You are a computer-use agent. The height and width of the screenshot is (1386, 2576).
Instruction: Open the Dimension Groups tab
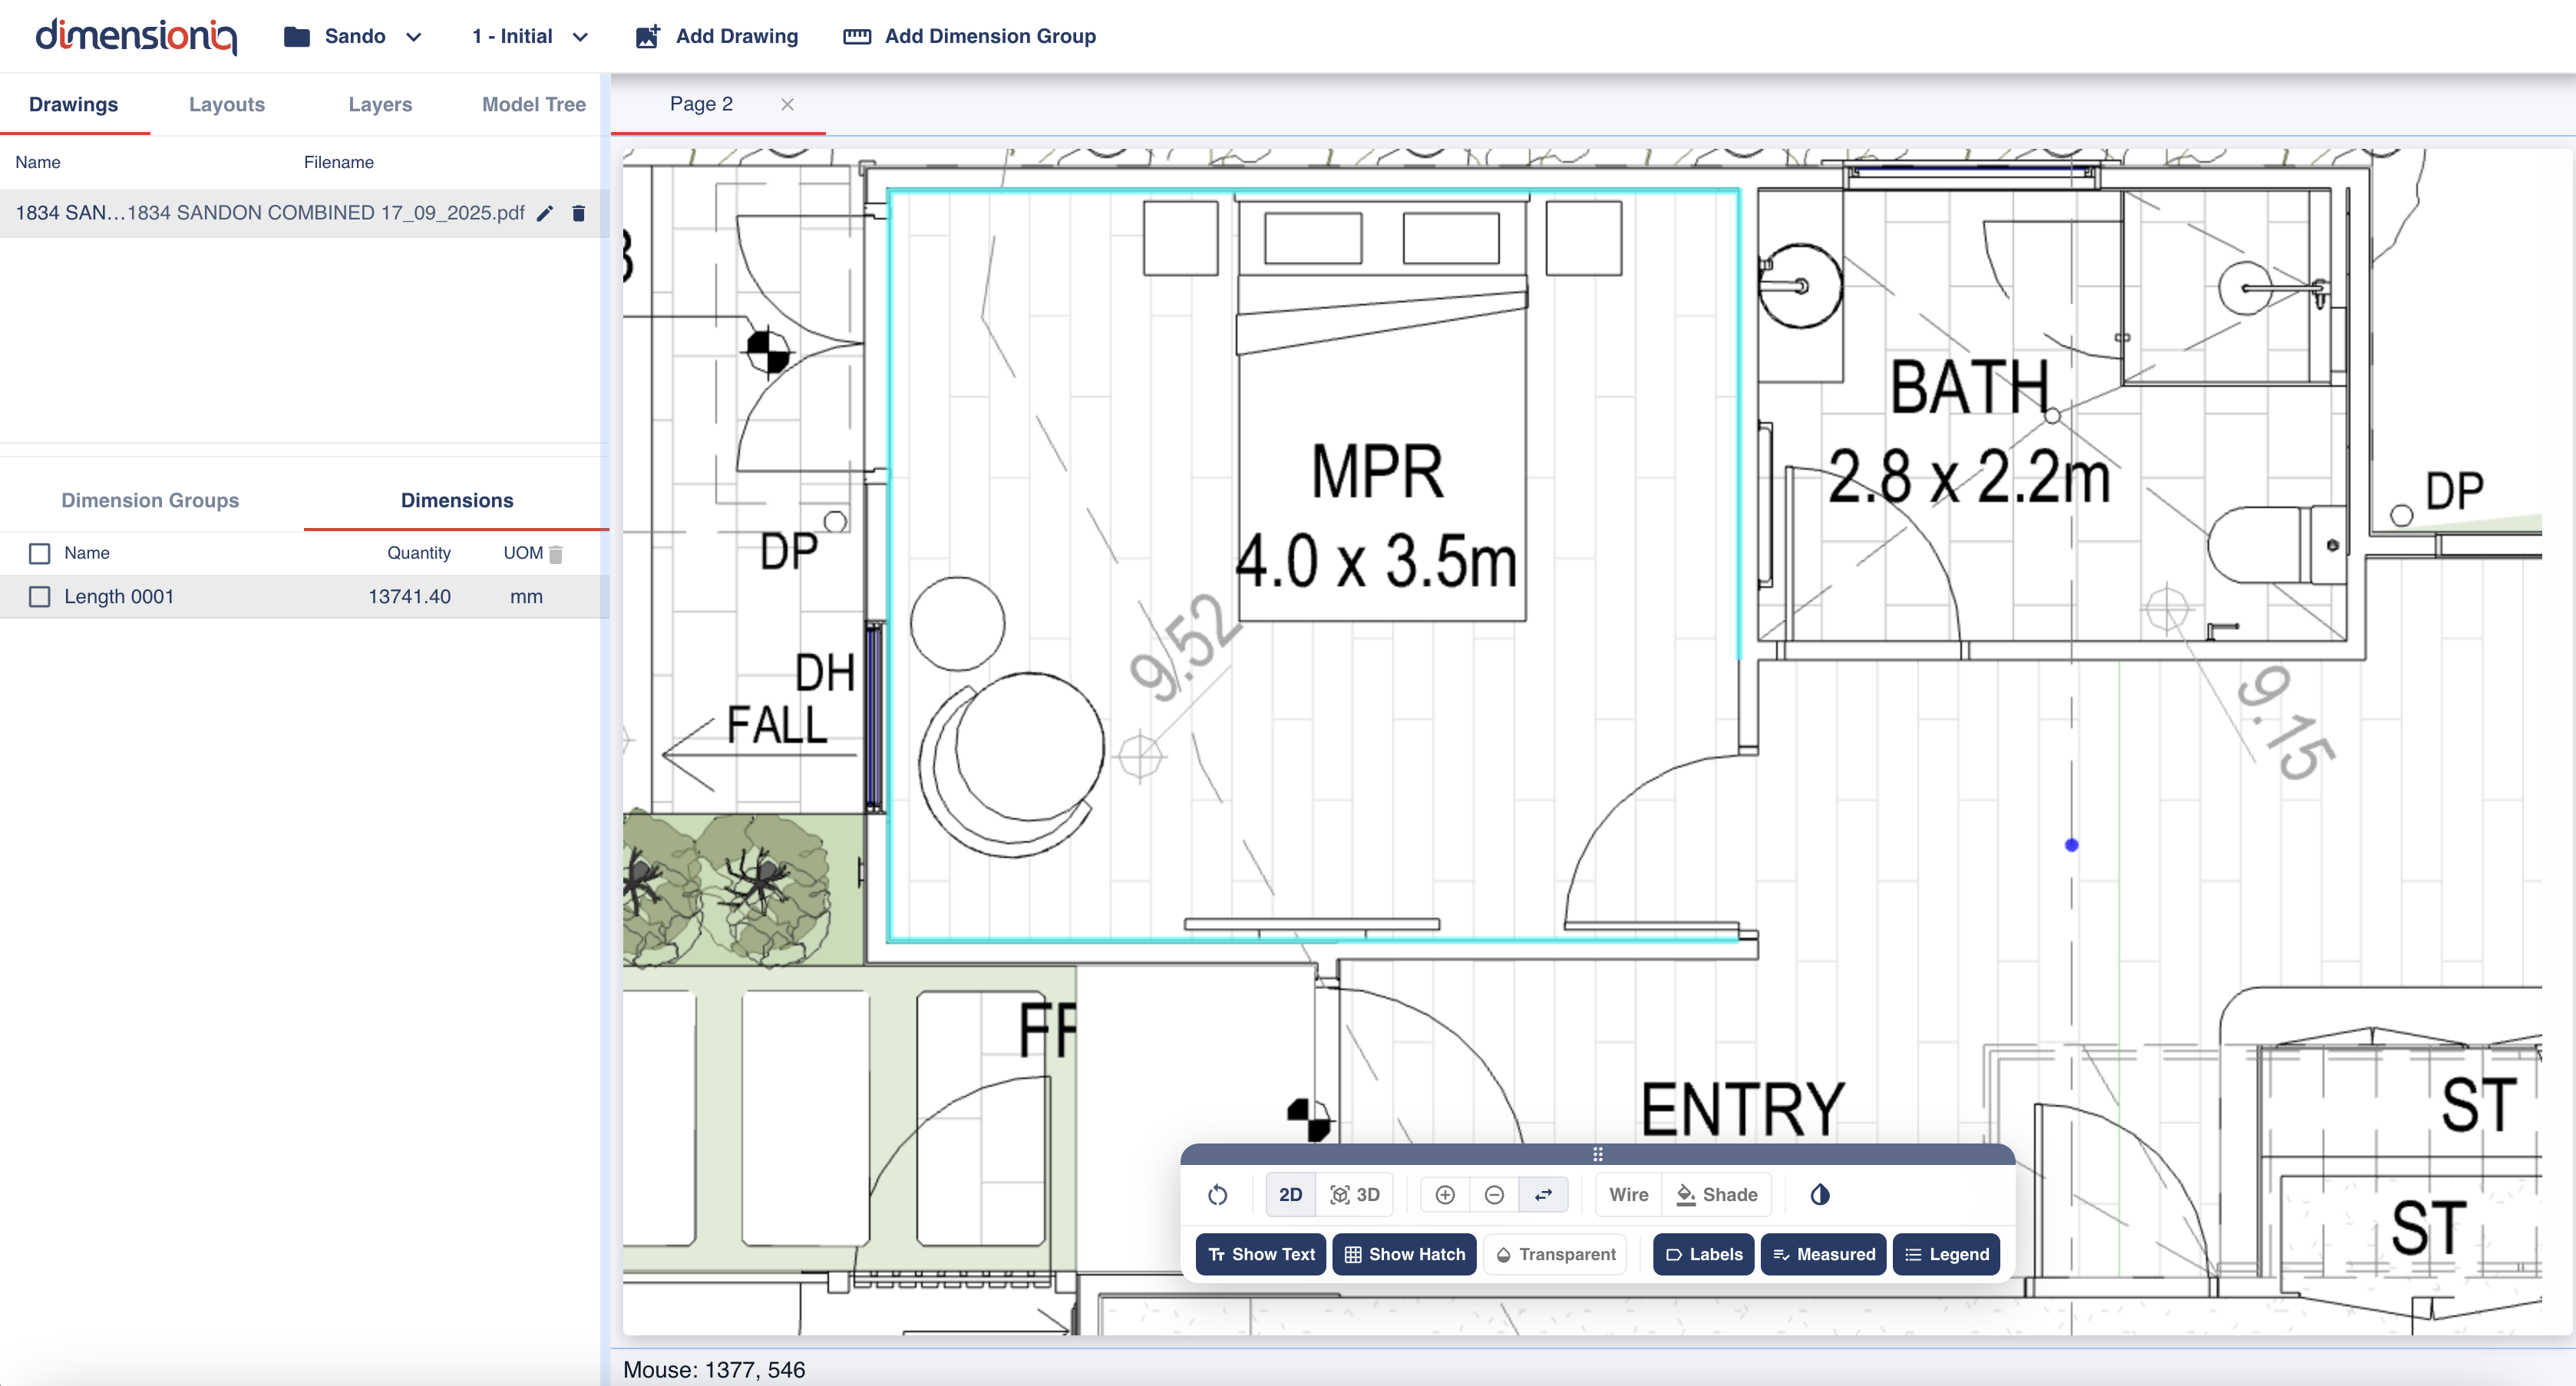[x=150, y=500]
